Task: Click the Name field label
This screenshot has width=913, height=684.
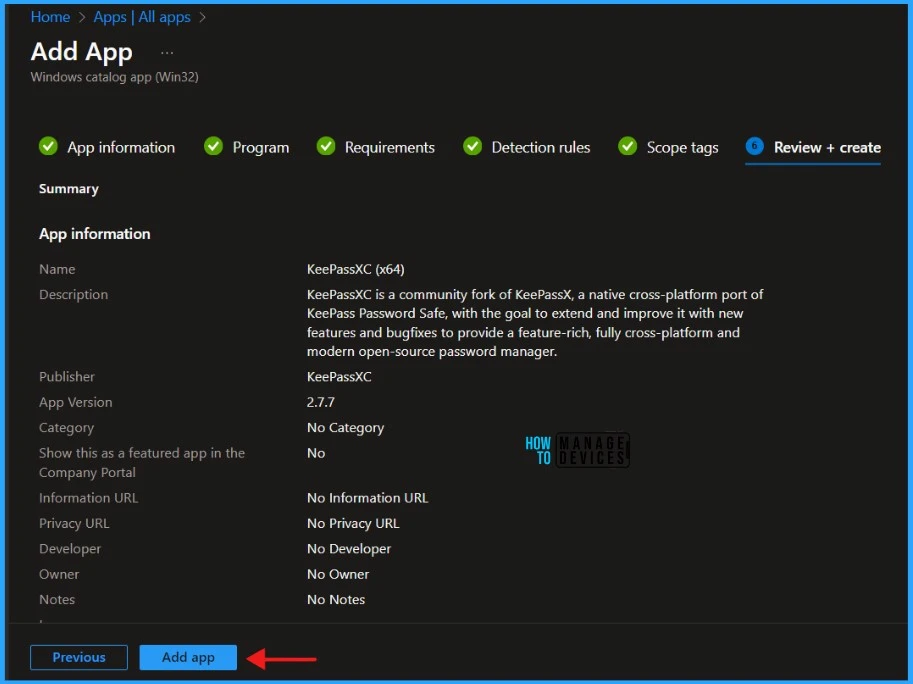Action: (x=57, y=269)
